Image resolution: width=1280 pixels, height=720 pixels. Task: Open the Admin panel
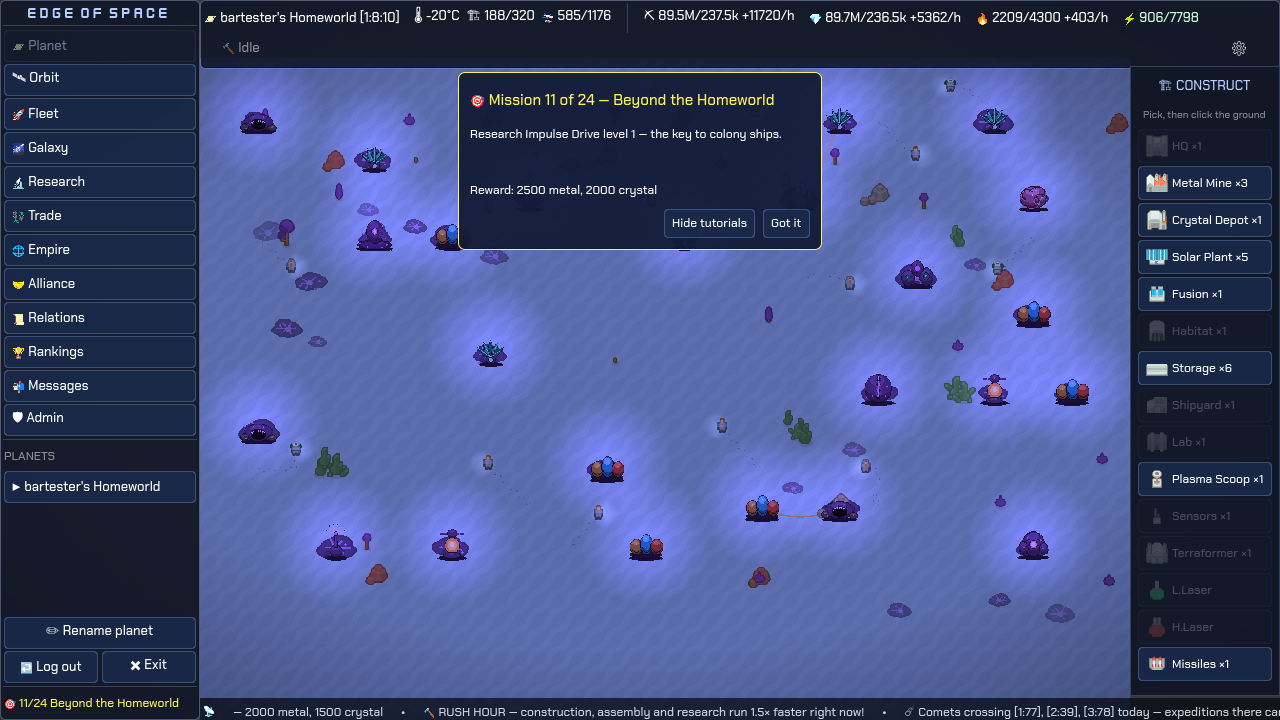pos(100,420)
